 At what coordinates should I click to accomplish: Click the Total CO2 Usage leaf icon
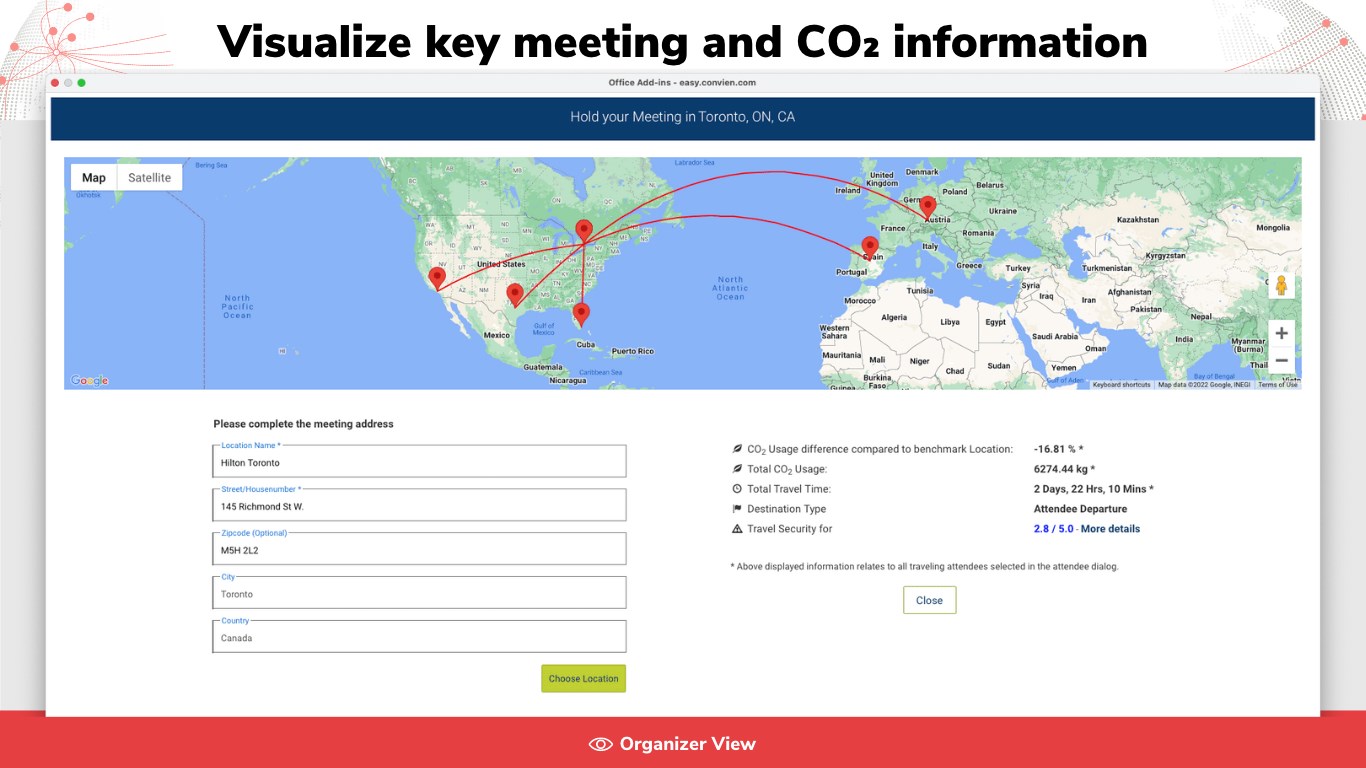coord(737,469)
